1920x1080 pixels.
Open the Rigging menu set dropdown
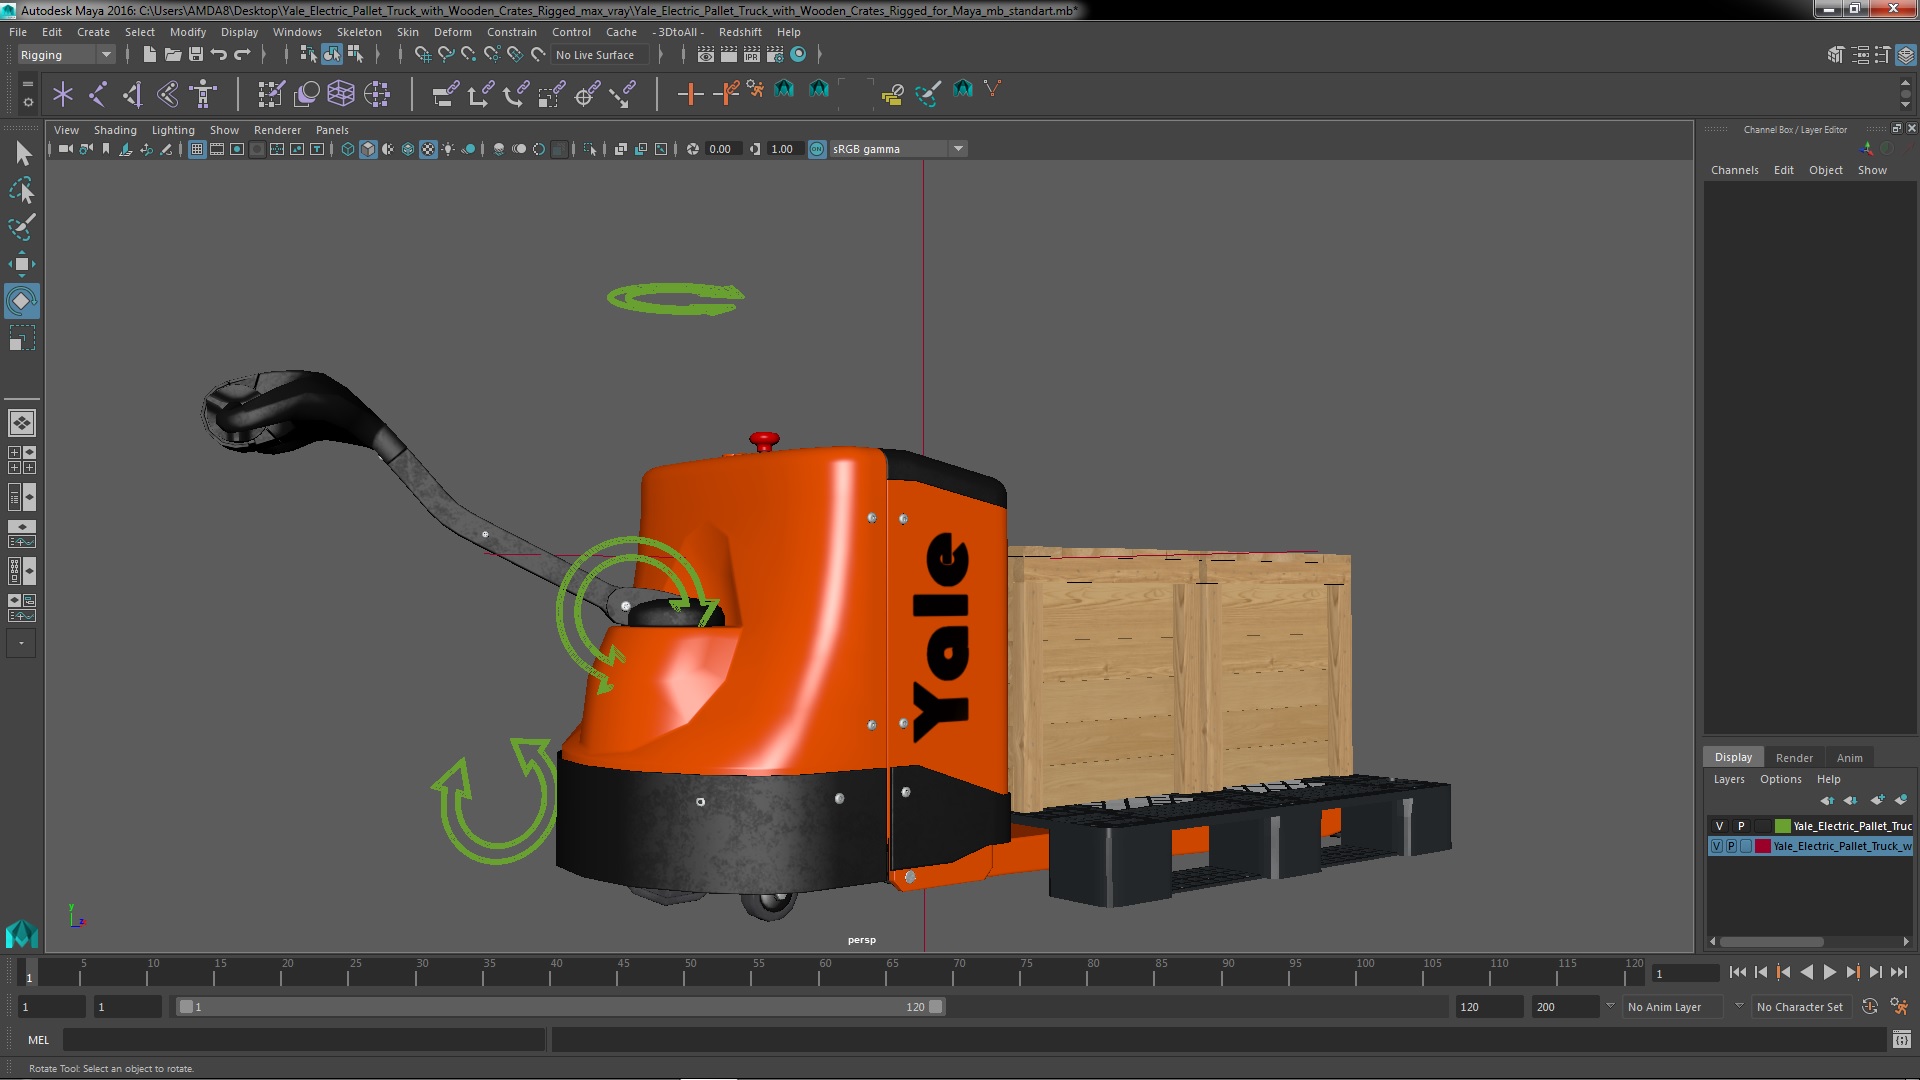point(66,55)
